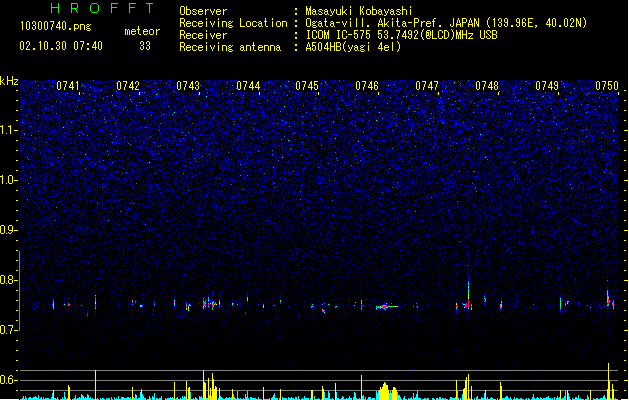Click the 1.1 kHz axis label

click(9, 130)
